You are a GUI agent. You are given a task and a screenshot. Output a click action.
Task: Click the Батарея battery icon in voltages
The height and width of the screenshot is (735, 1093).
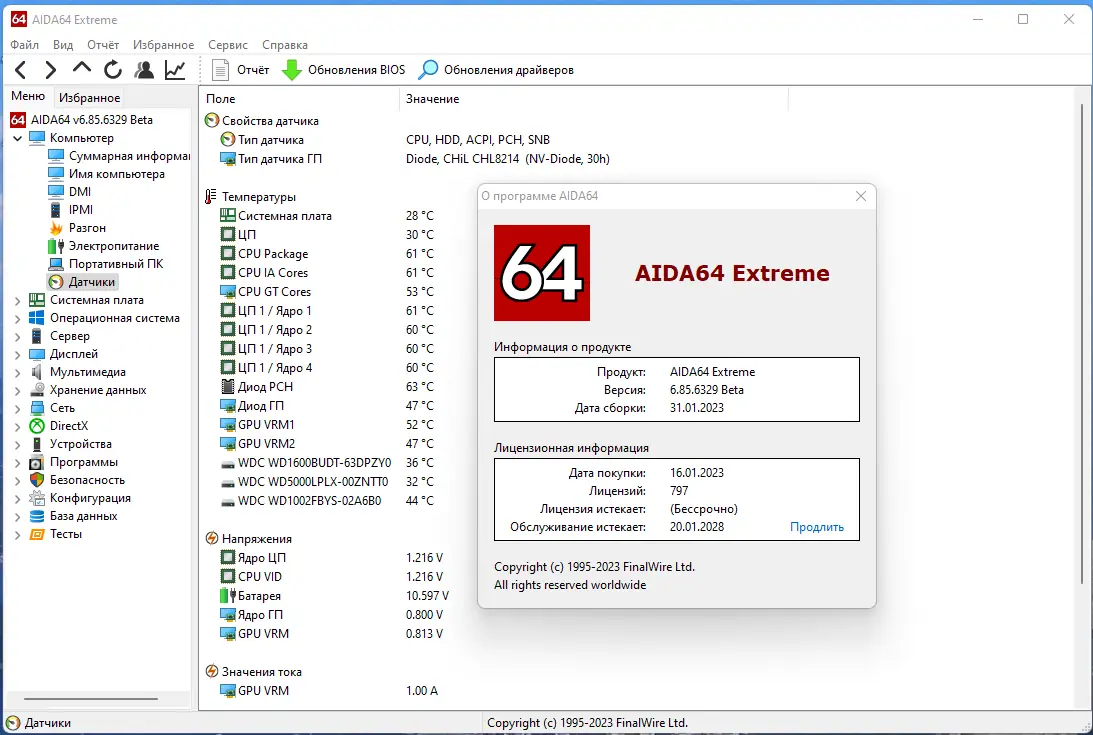pos(228,596)
